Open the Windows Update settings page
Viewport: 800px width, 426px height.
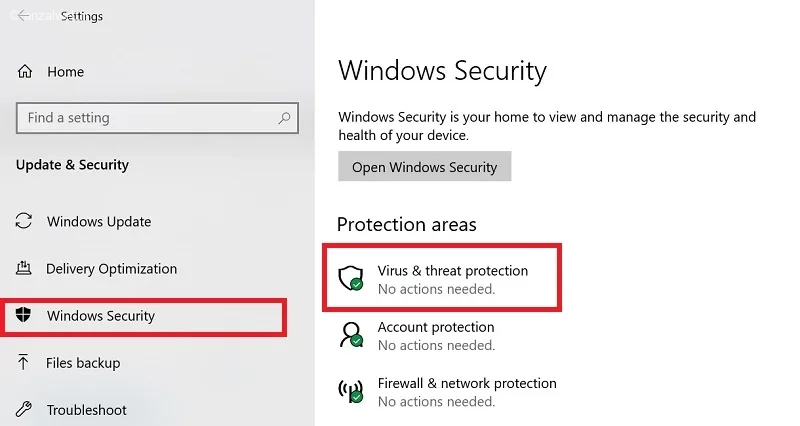tap(99, 221)
